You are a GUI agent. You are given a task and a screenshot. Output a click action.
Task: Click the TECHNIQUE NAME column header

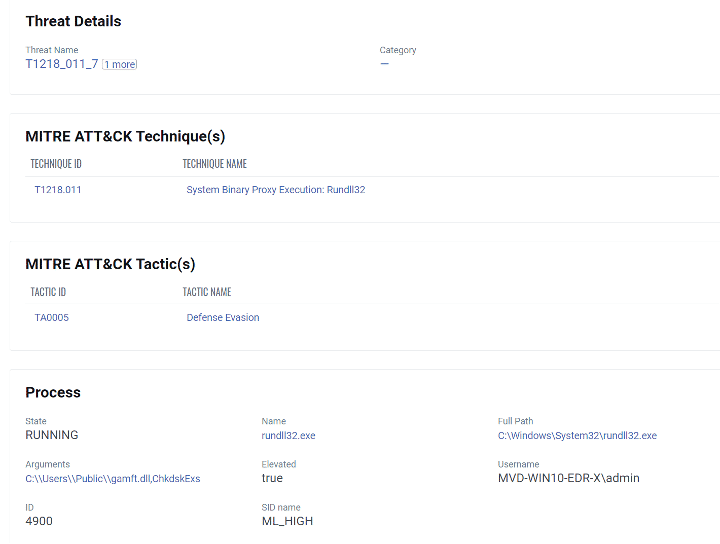[x=214, y=164]
